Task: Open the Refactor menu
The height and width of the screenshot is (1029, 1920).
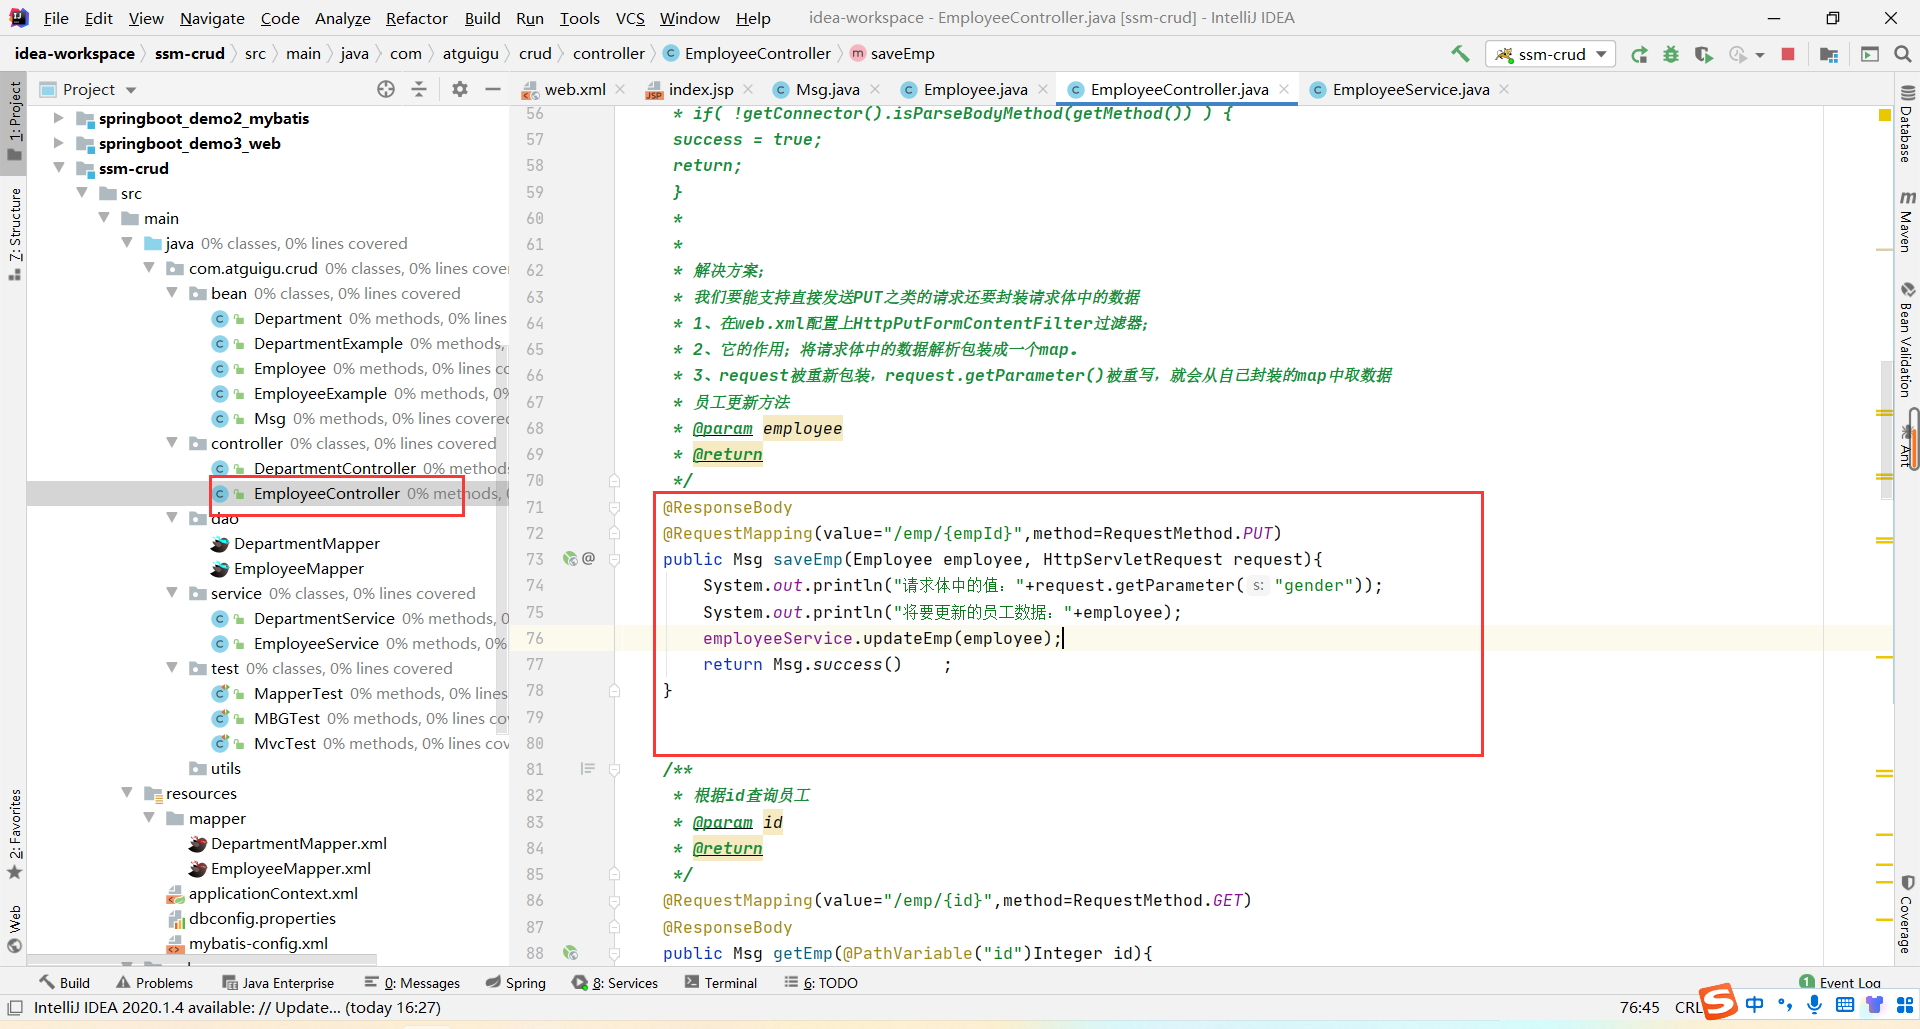Action: tap(416, 18)
